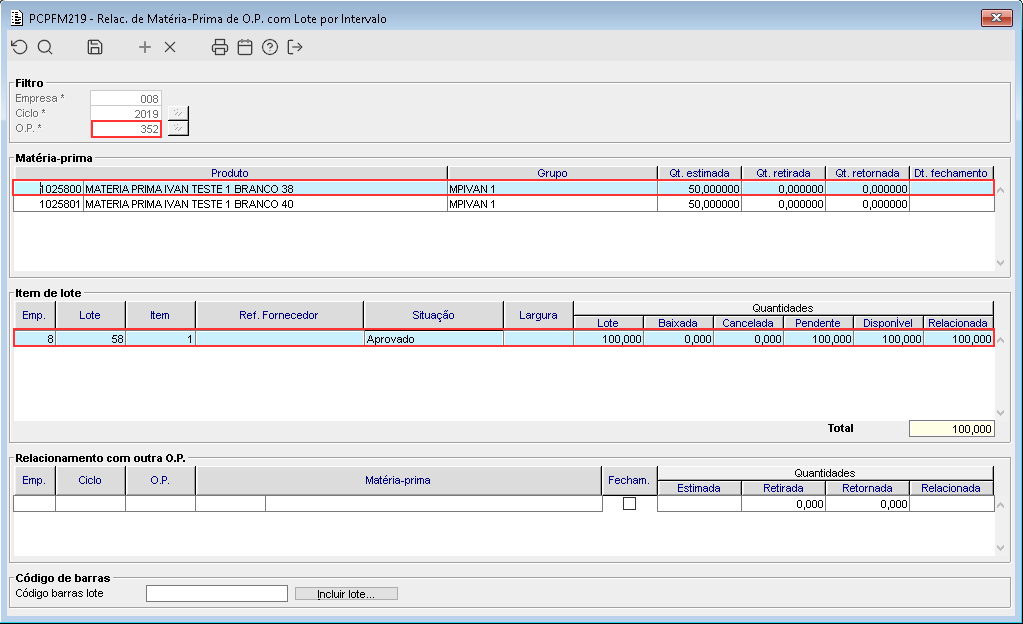
Task: Click the Item de lote scroll down arrow
Action: pos(1001,413)
